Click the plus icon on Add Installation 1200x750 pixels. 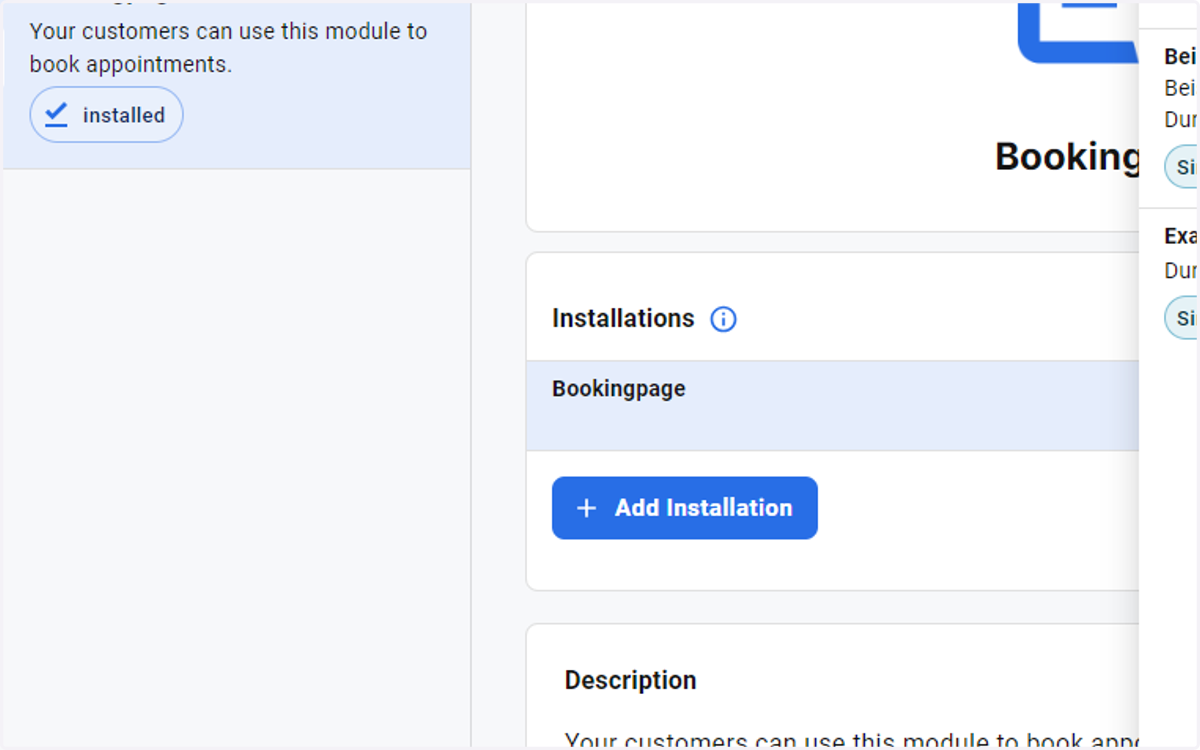pyautogui.click(x=587, y=508)
